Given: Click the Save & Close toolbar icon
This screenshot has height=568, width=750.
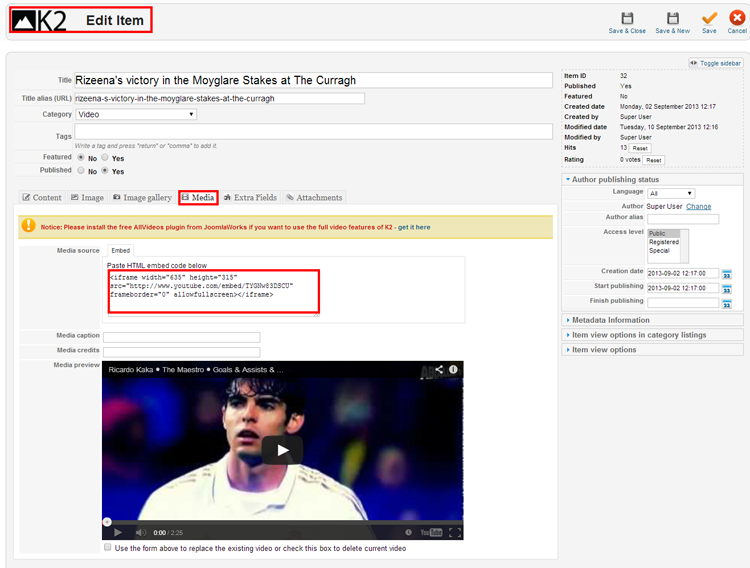Looking at the screenshot, I should (x=627, y=19).
